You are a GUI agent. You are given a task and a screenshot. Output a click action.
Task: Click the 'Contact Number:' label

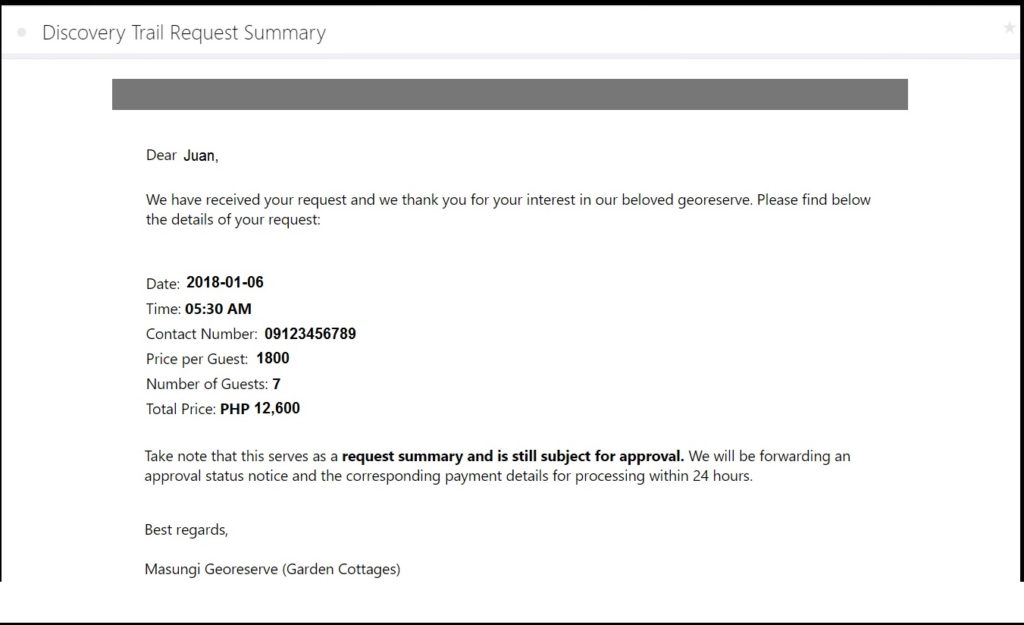coord(201,334)
